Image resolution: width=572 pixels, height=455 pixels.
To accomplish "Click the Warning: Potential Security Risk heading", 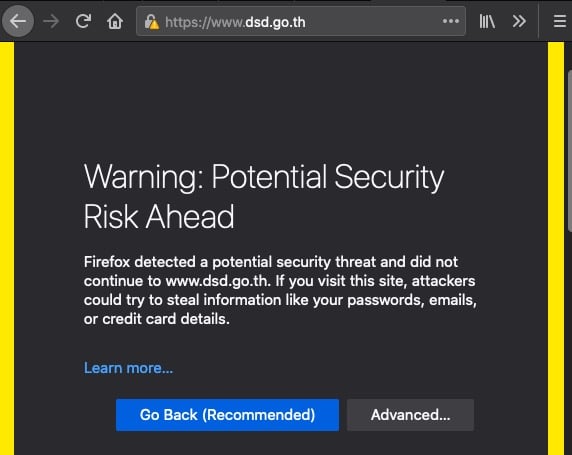I will point(264,196).
